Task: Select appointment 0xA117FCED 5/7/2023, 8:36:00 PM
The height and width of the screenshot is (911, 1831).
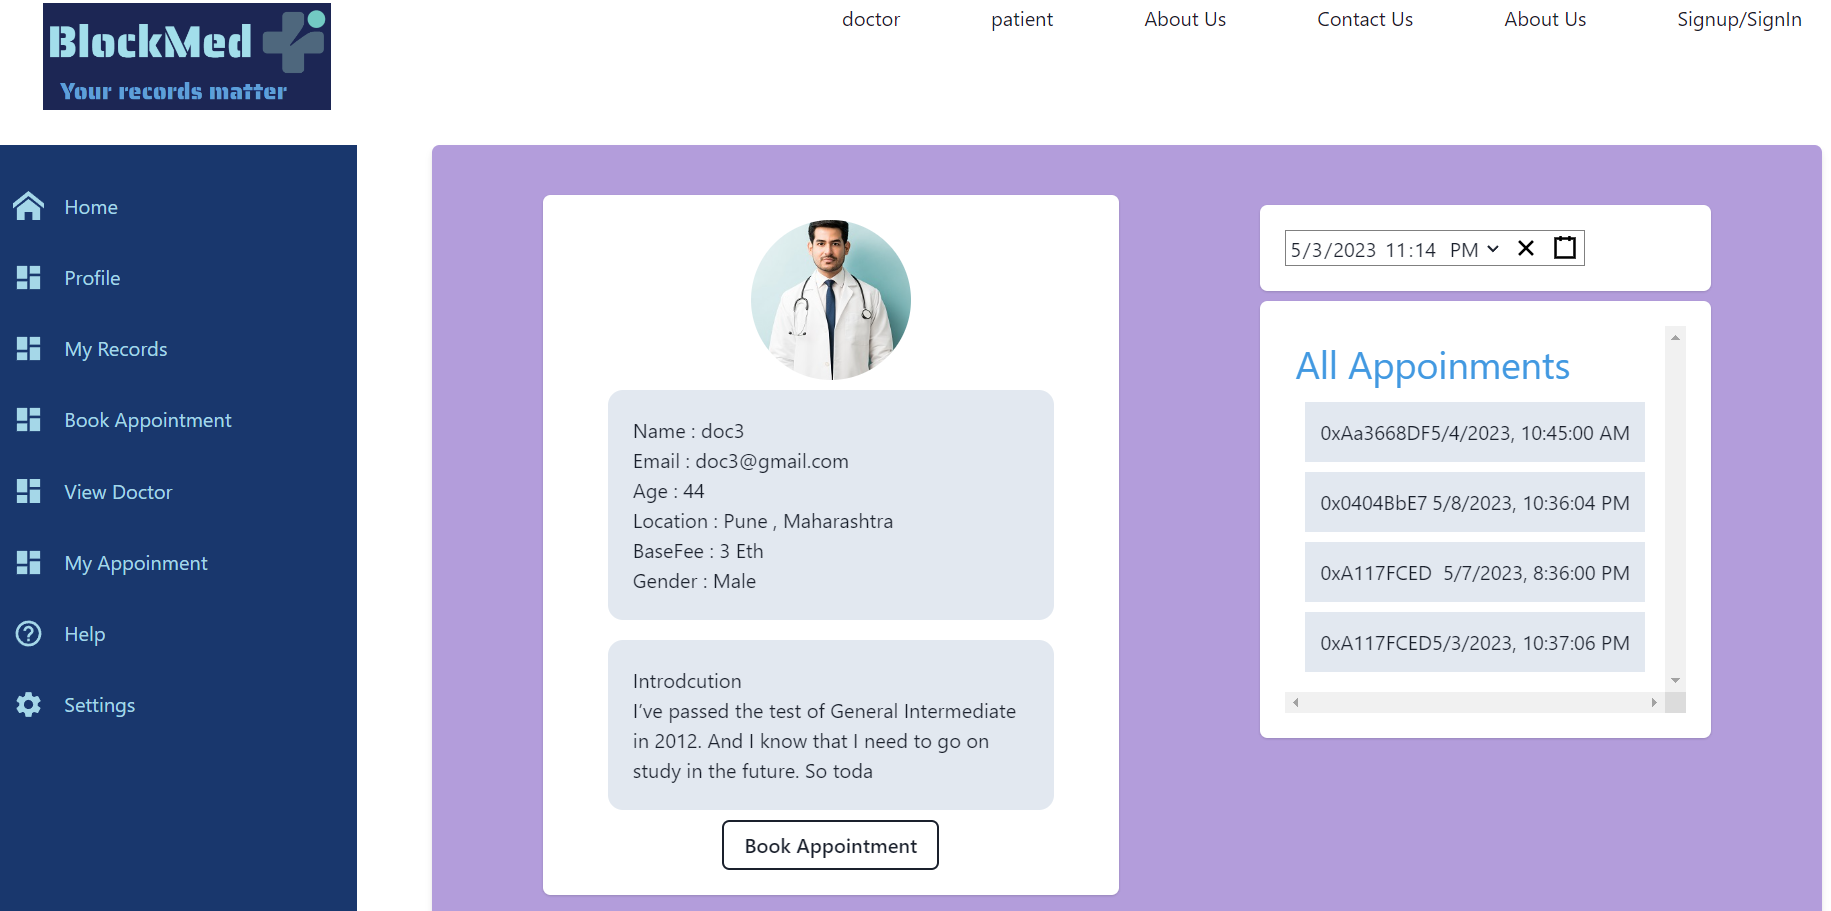Action: [x=1474, y=572]
